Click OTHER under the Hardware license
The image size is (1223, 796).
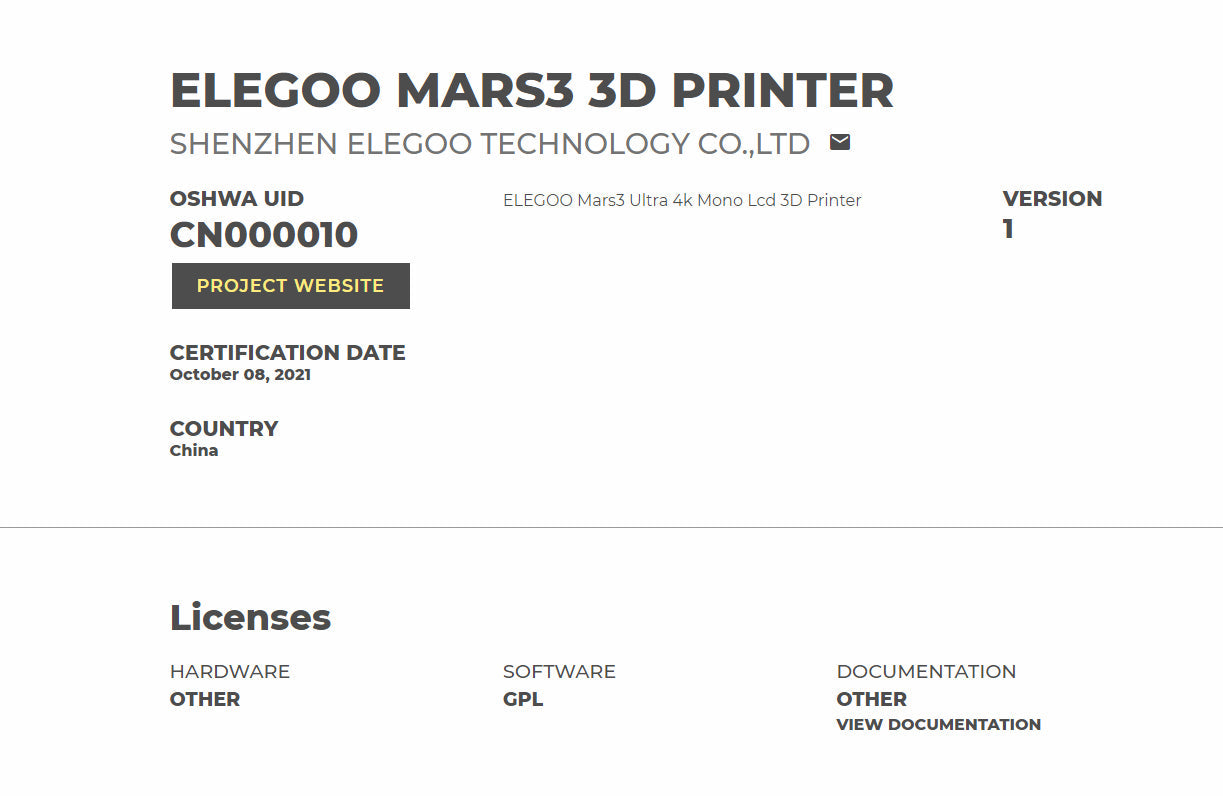(x=205, y=699)
